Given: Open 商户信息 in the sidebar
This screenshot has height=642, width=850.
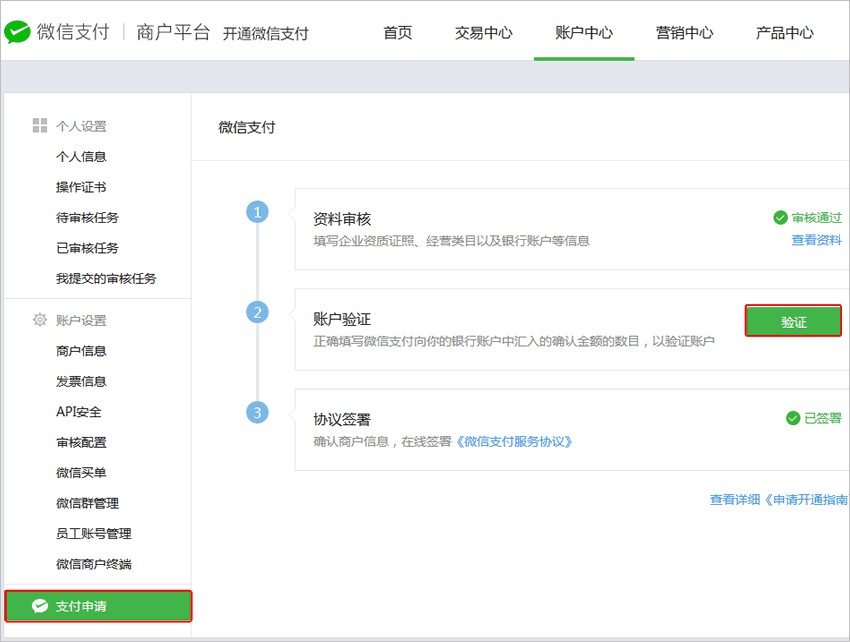Looking at the screenshot, I should (x=81, y=351).
